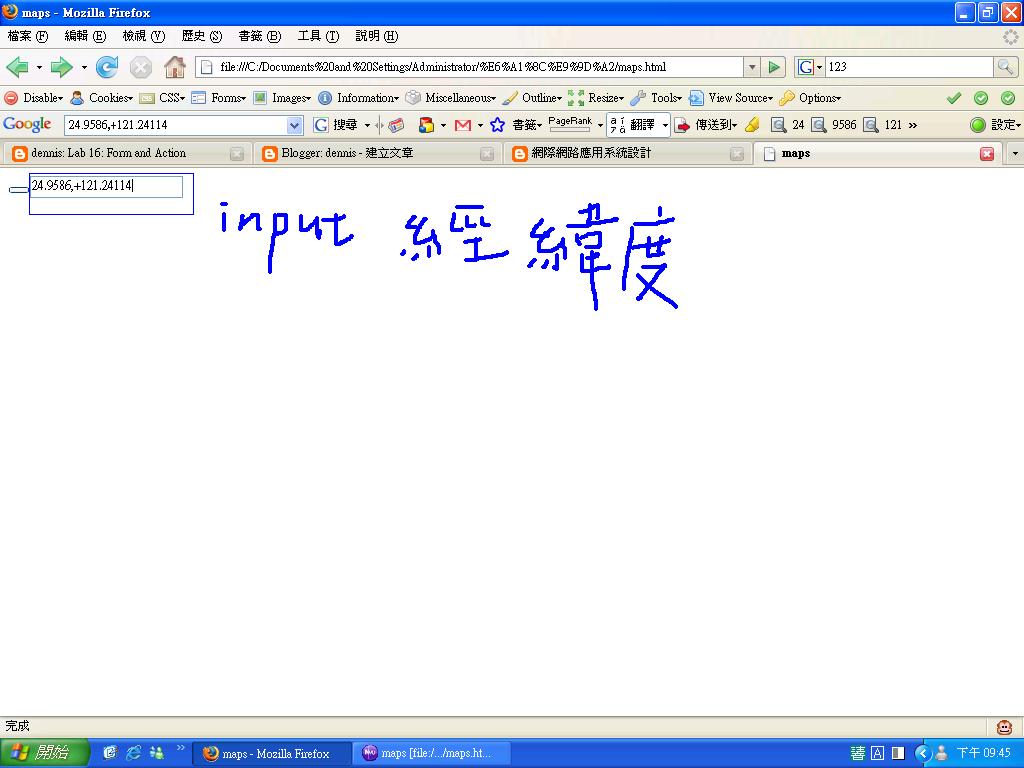This screenshot has width=1024, height=768.
Task: Switch to the Nvu maps [file:/.../maps.ht... taskbar window
Action: 432,753
